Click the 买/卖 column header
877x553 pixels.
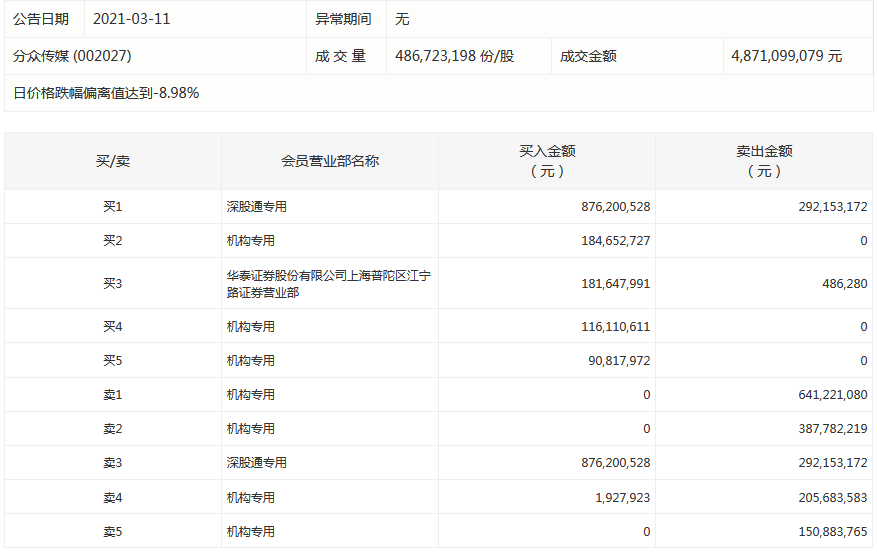click(112, 161)
